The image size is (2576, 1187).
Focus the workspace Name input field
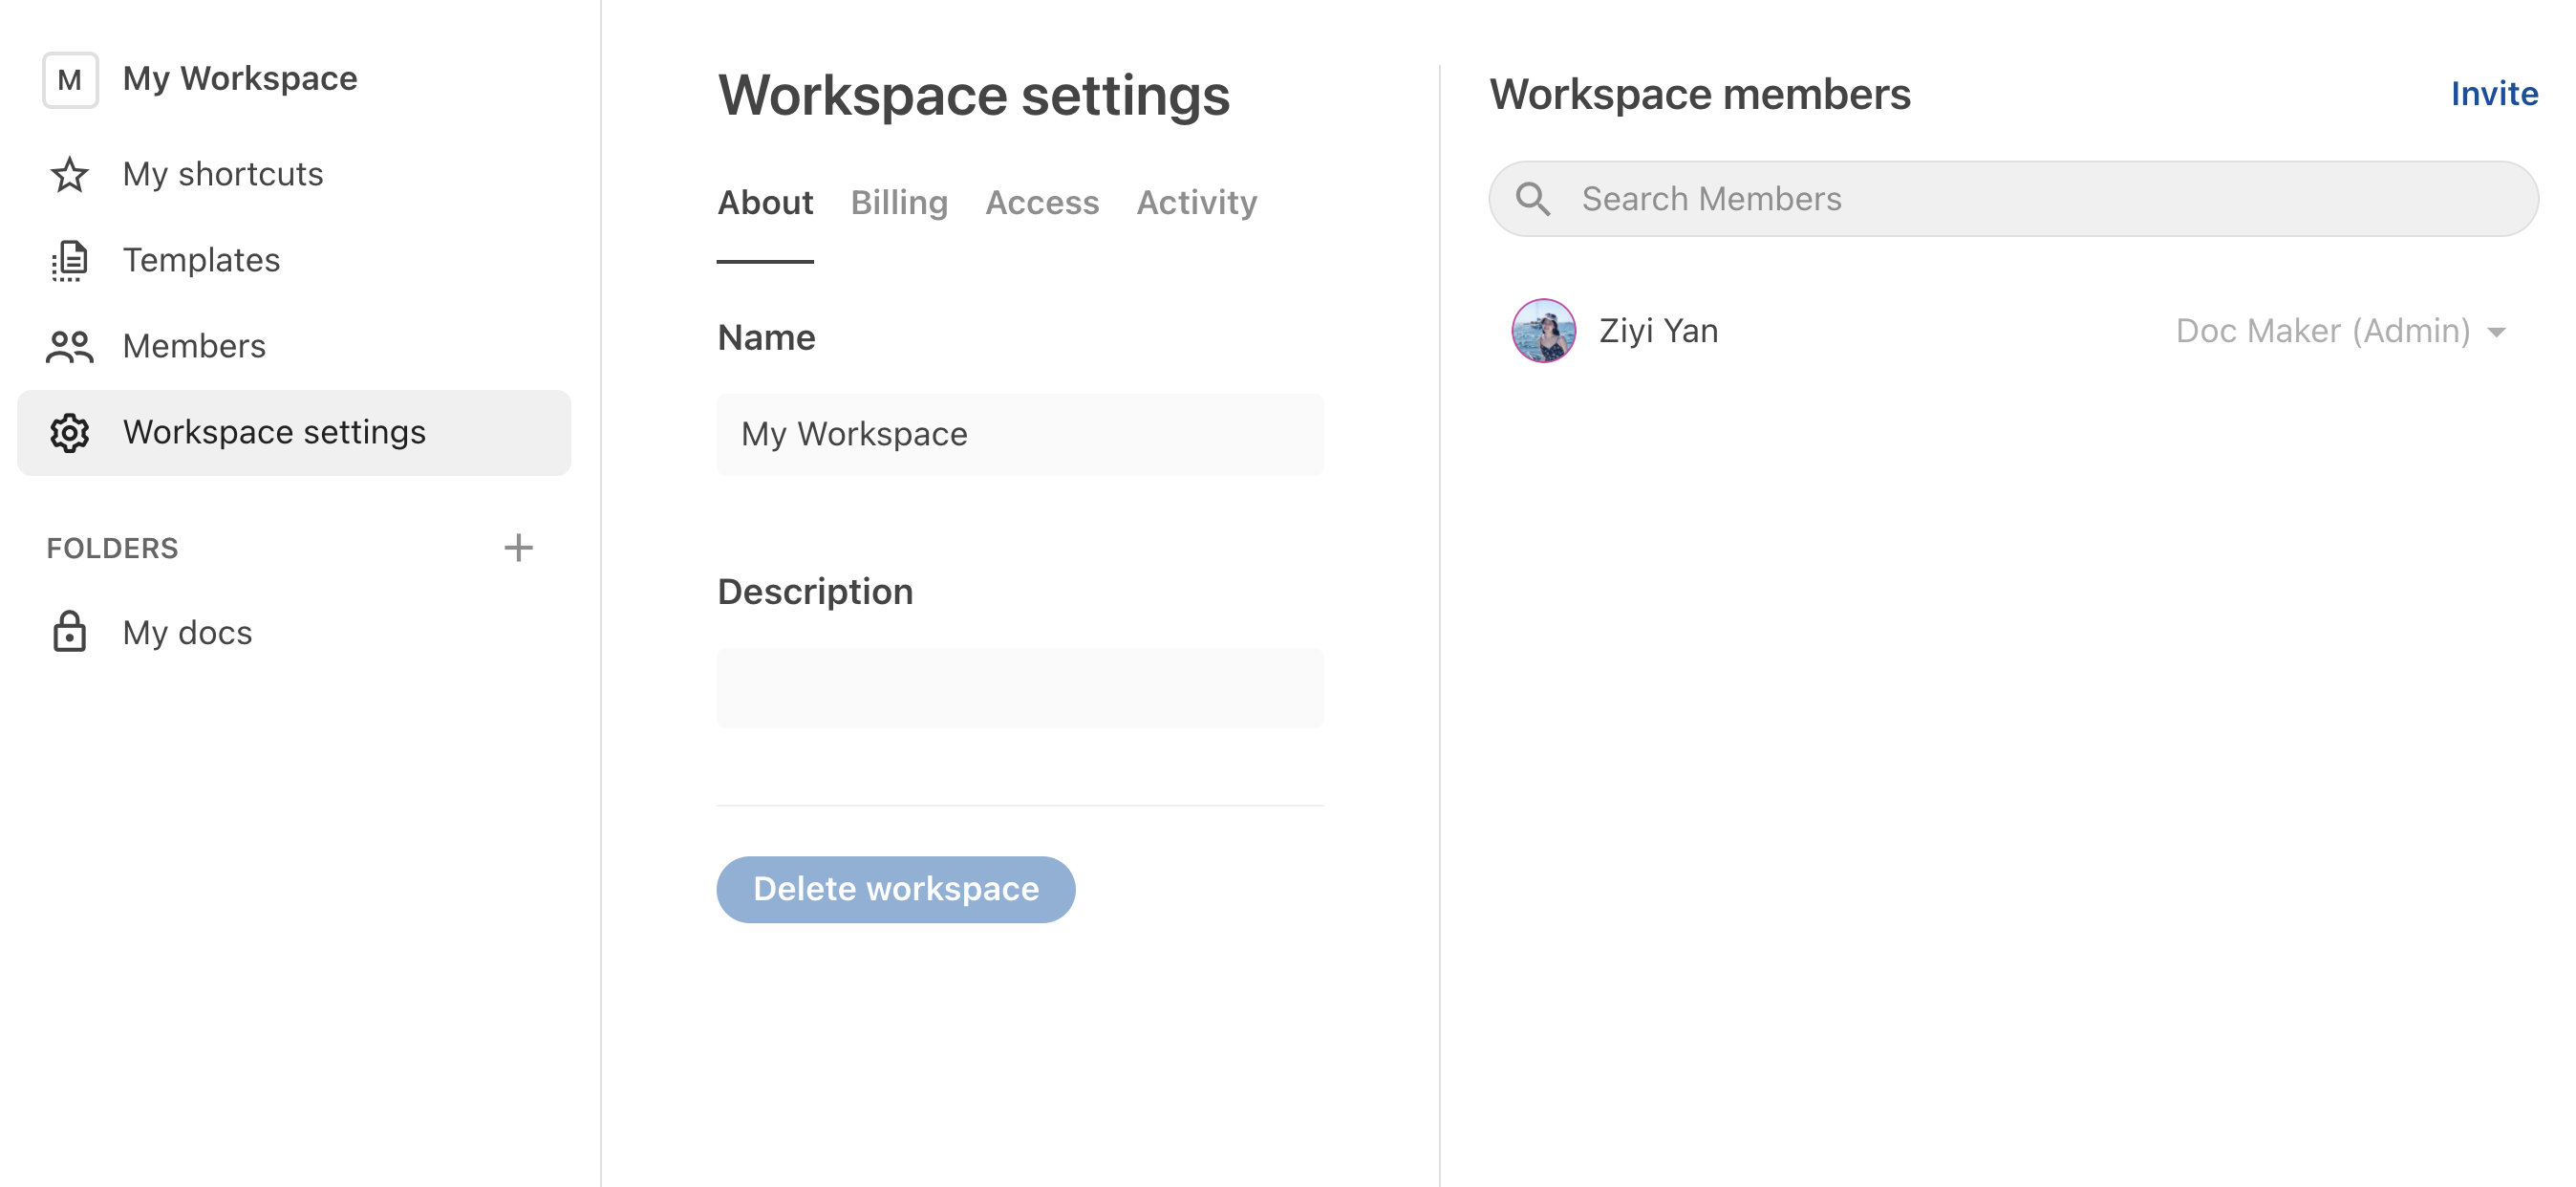point(1019,435)
